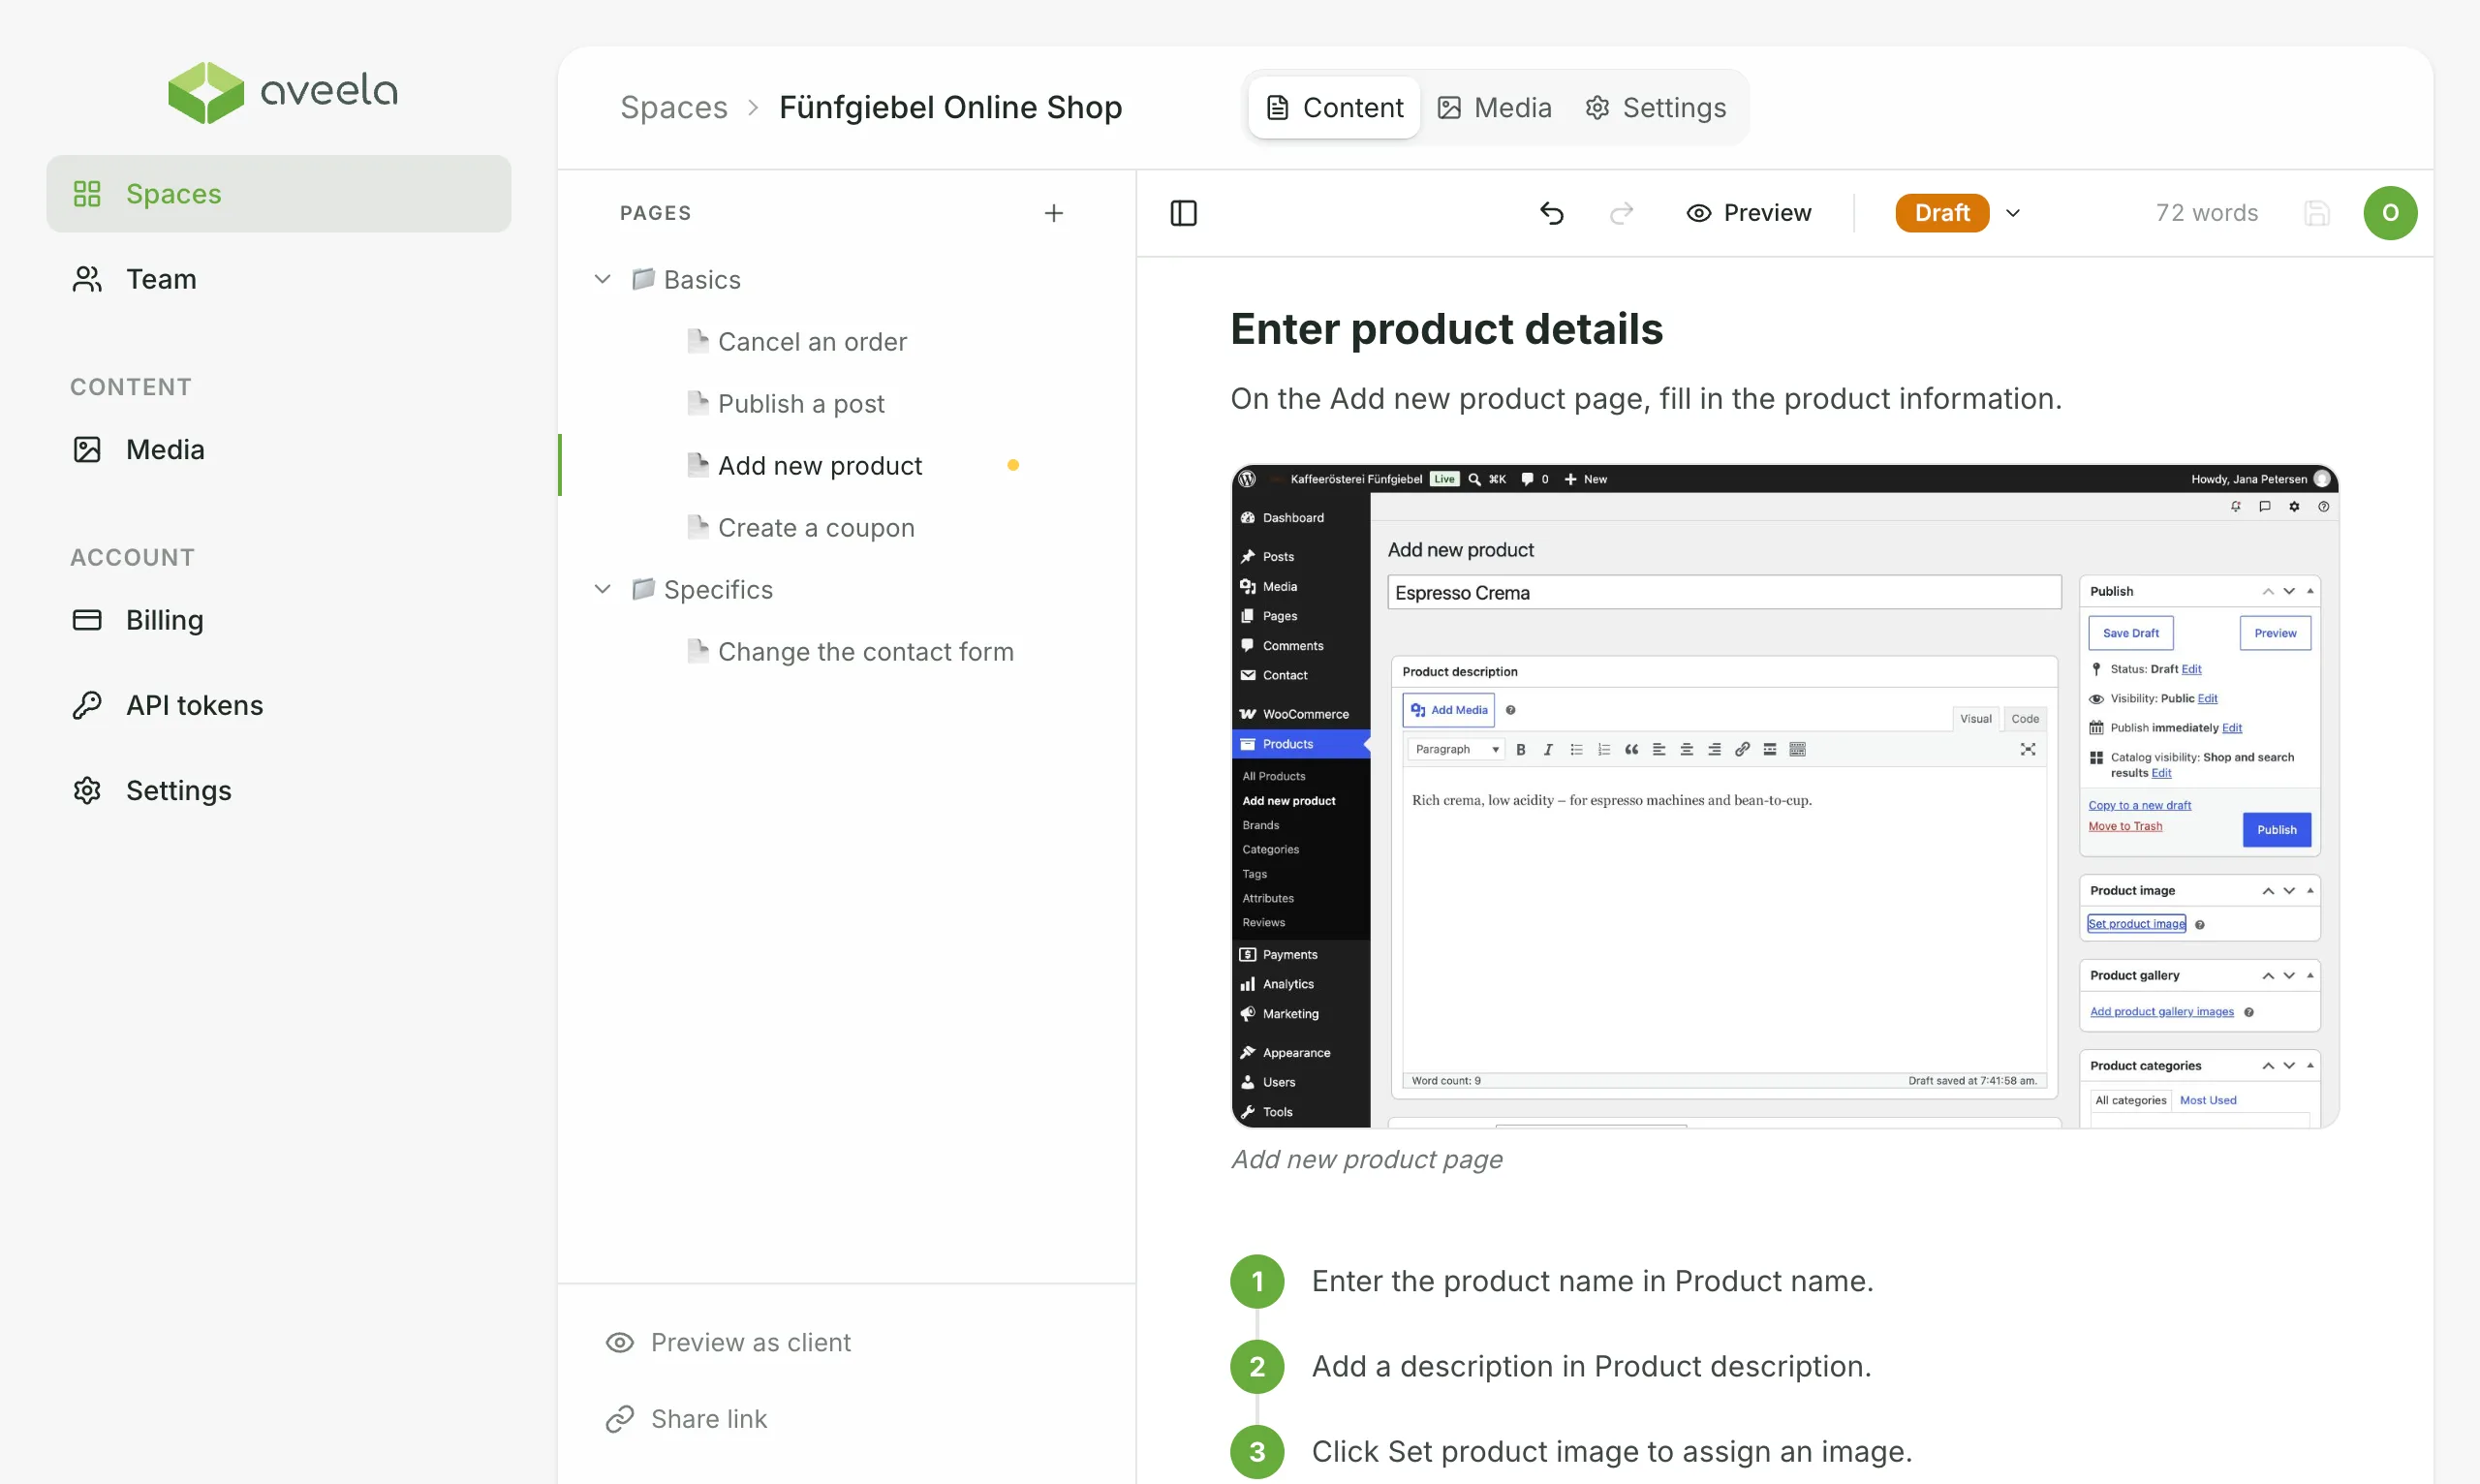Undo the last edit
This screenshot has height=1484, width=2480.
click(x=1551, y=213)
